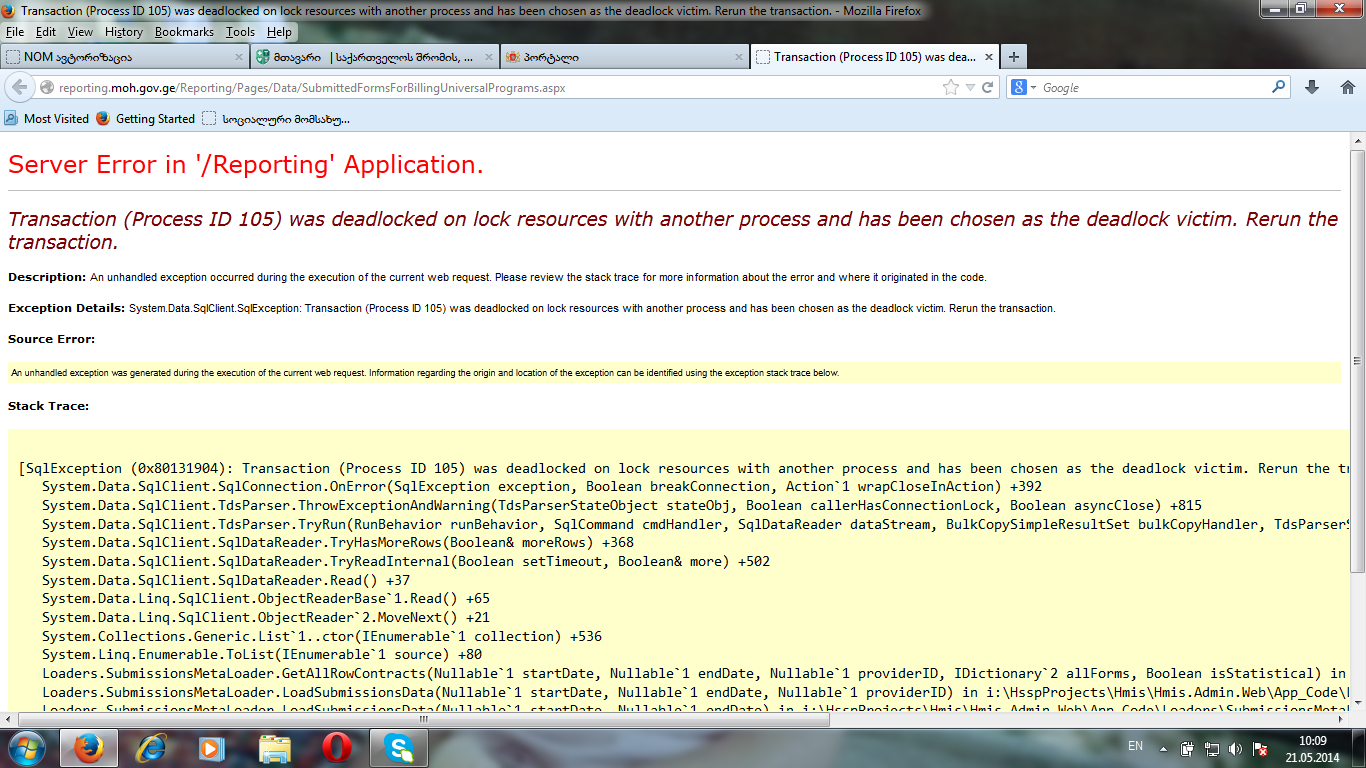1366x768 pixels.
Task: Click the search magnifier icon
Action: (x=1278, y=88)
